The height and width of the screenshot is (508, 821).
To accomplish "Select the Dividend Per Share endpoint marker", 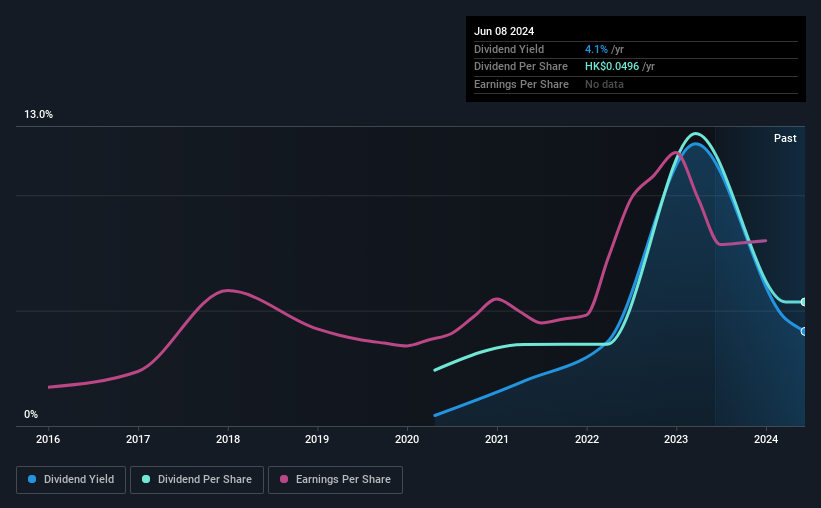I will [x=804, y=302].
